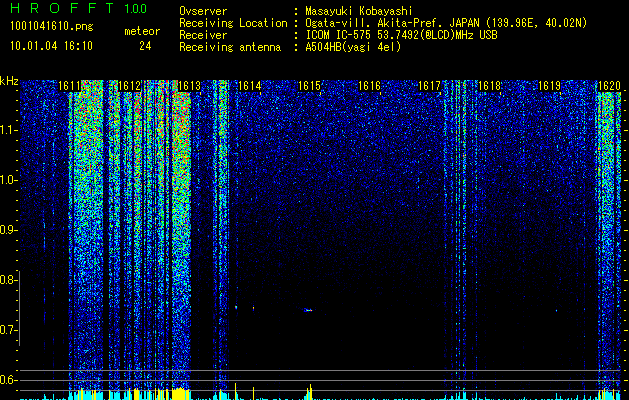The width and height of the screenshot is (629, 400).
Task: Click the 1616 time marker
Action: click(x=369, y=86)
